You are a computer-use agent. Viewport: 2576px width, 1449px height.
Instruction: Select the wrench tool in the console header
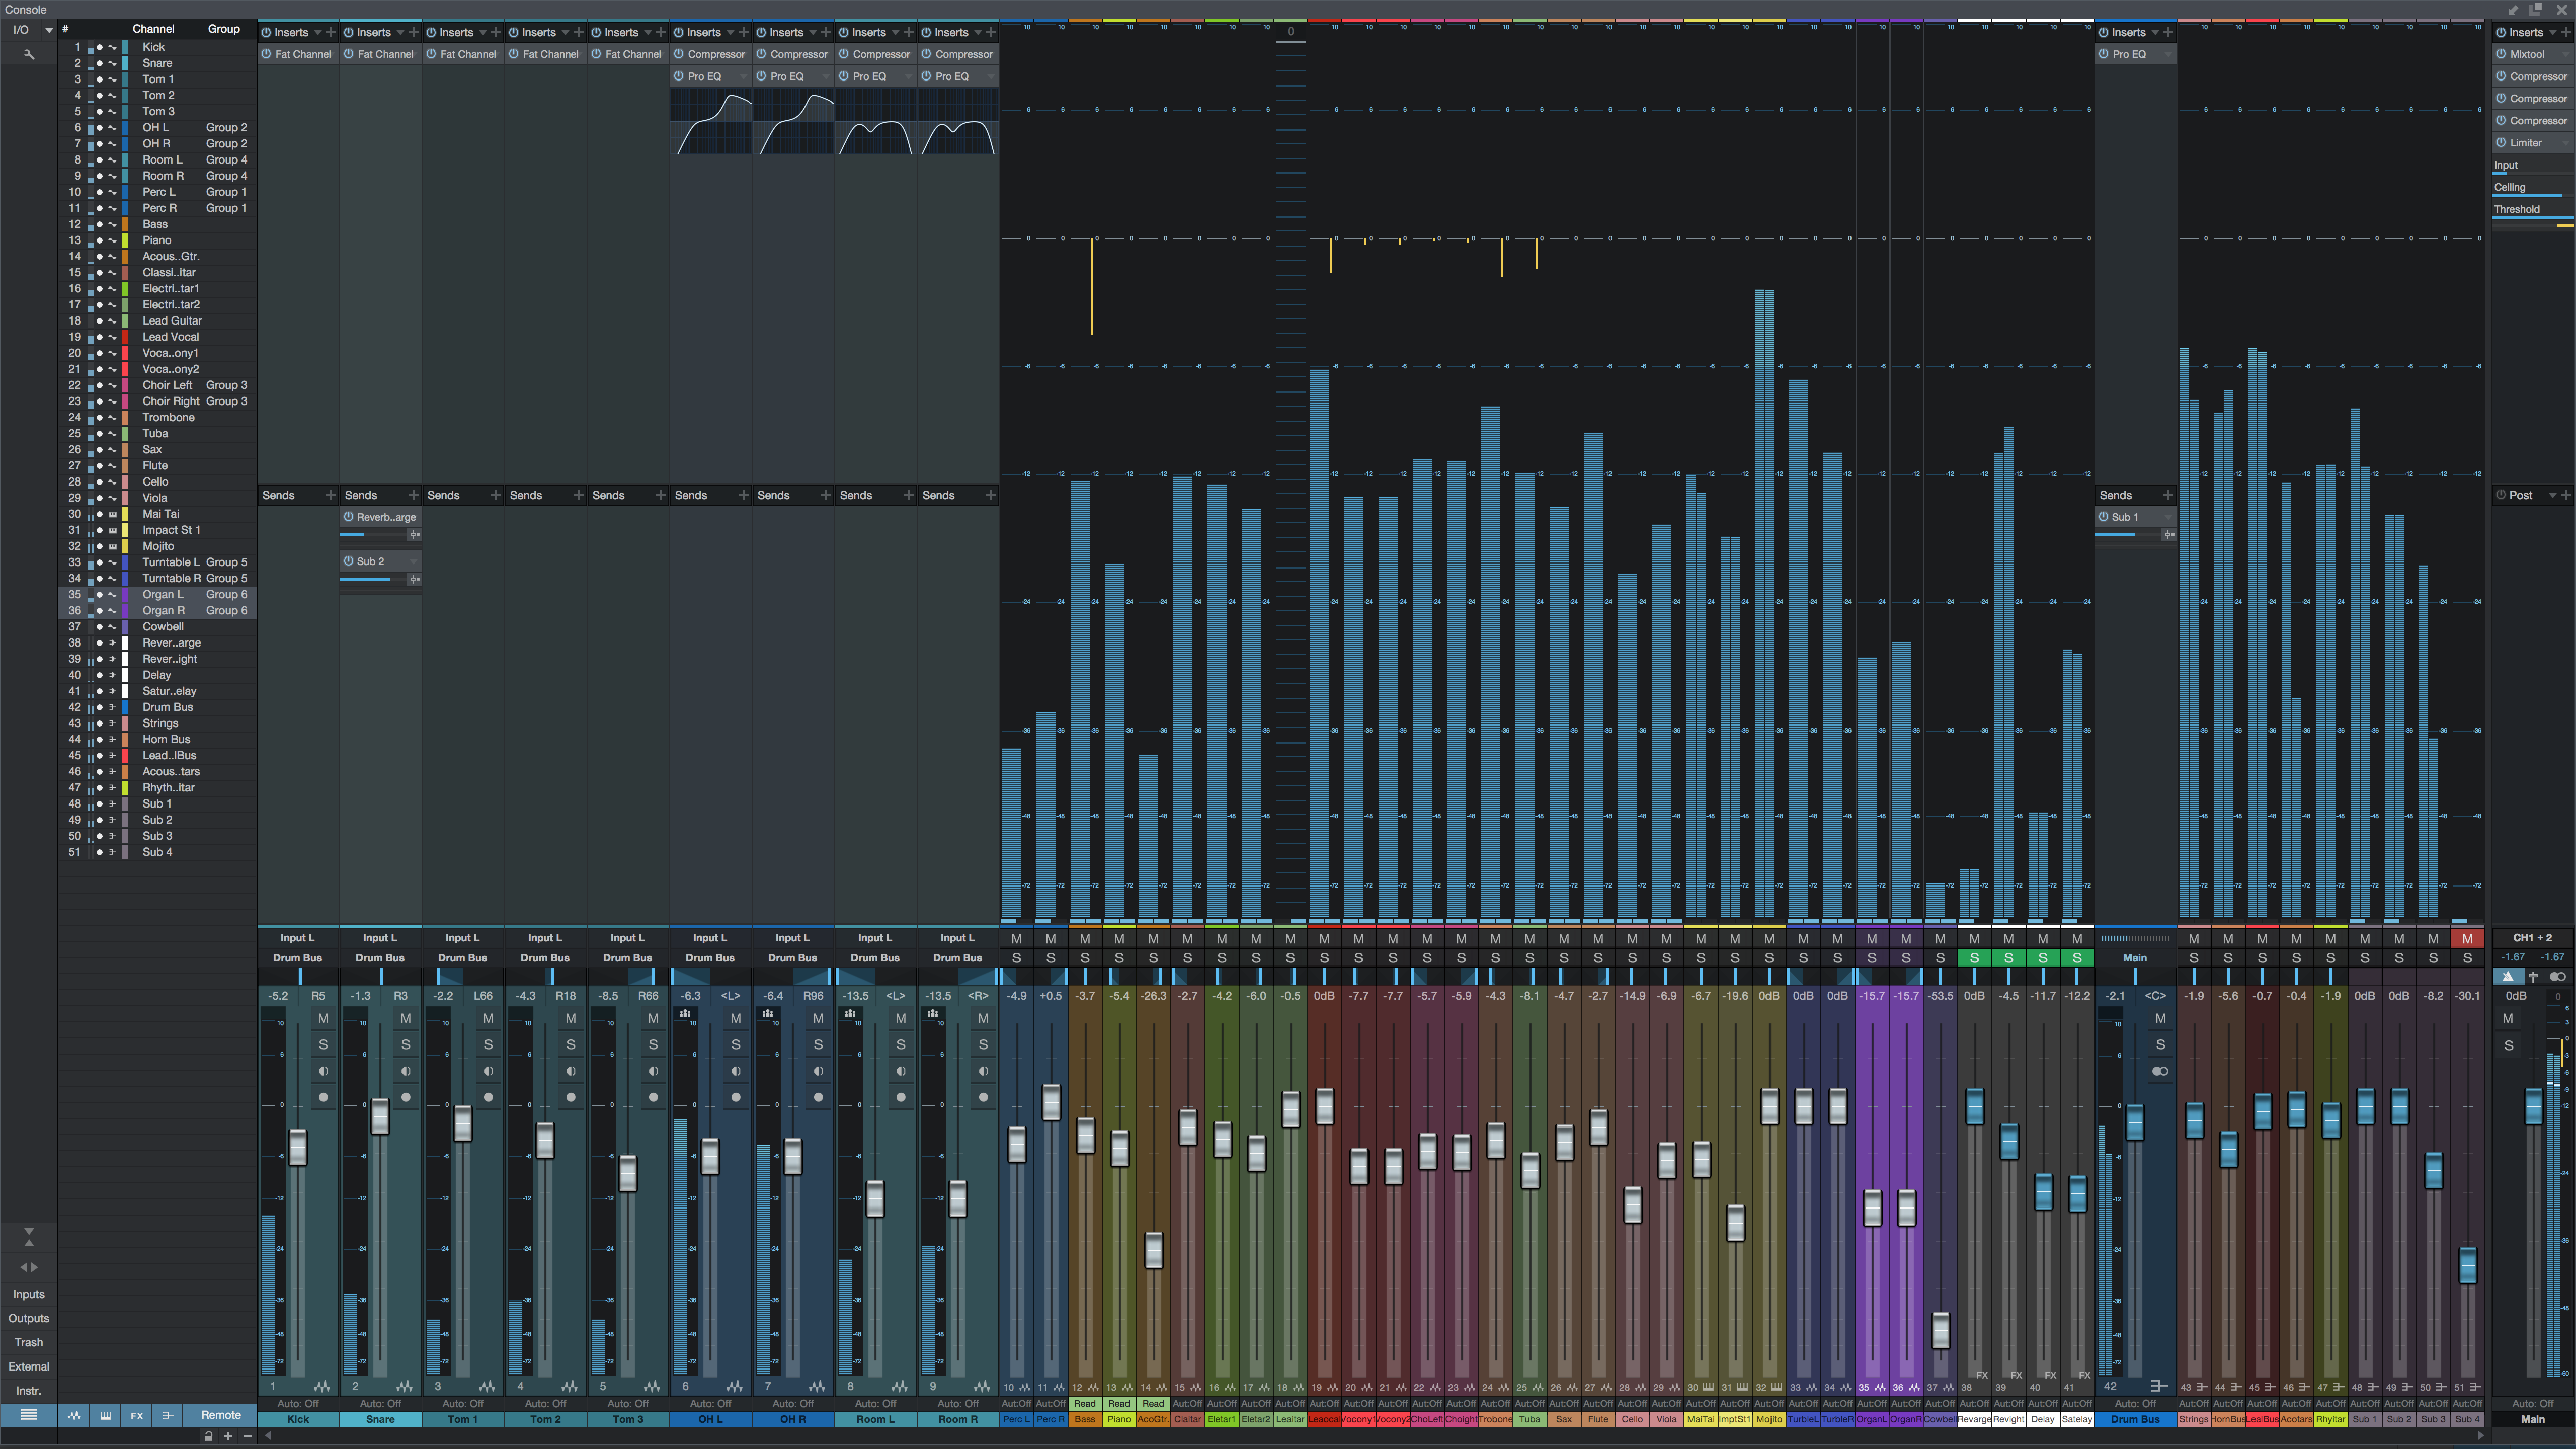(29, 53)
